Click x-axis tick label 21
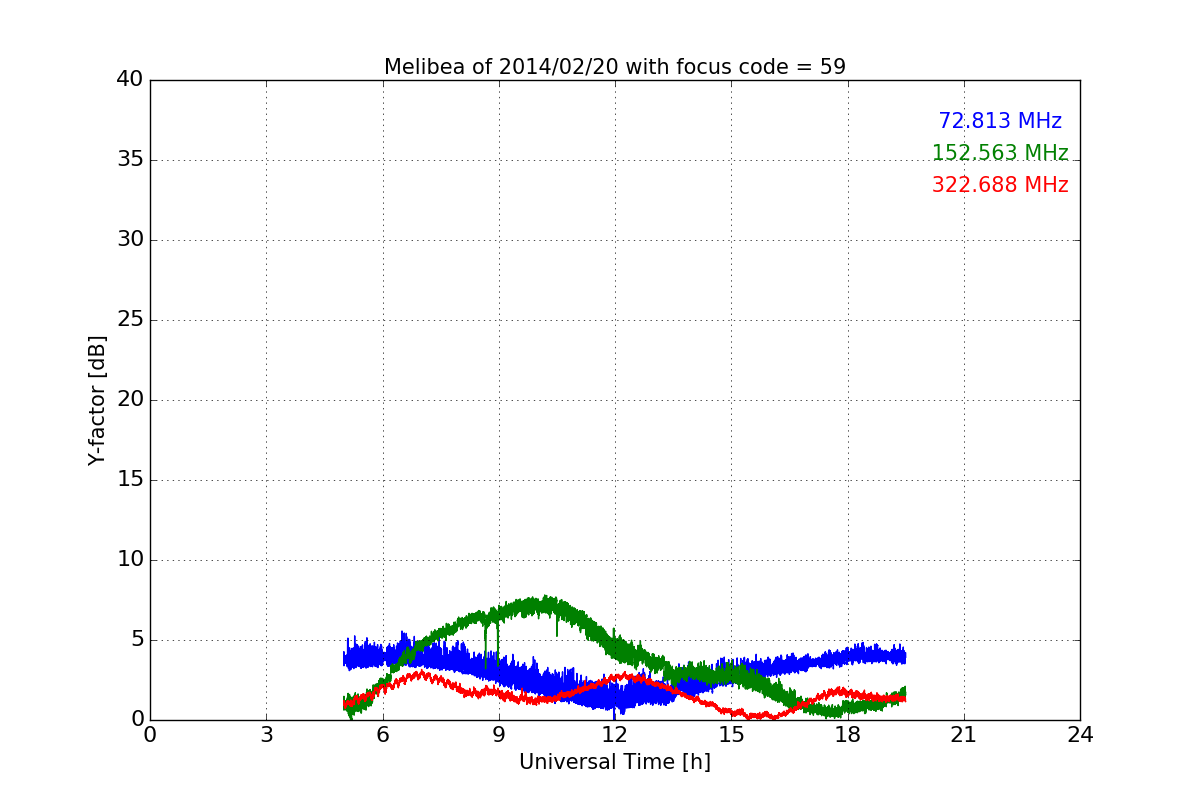This screenshot has height=800, width=1200. coord(964,735)
